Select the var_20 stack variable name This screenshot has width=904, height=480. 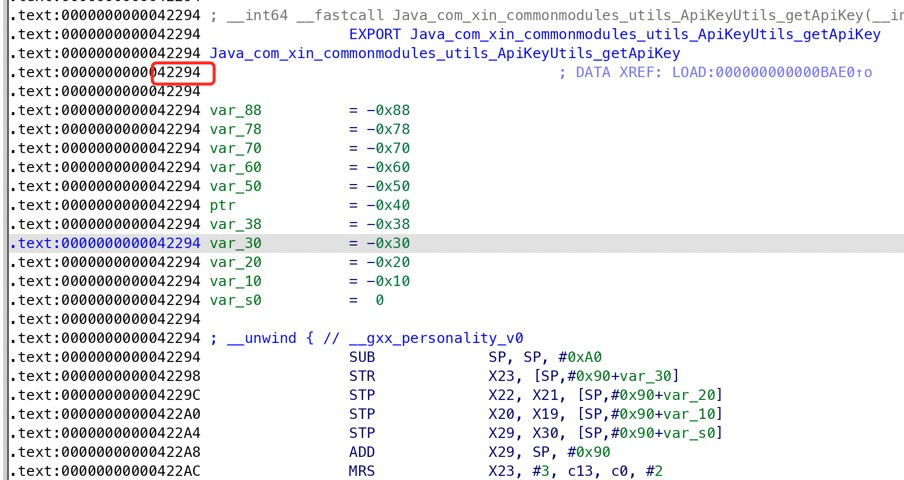click(x=235, y=262)
